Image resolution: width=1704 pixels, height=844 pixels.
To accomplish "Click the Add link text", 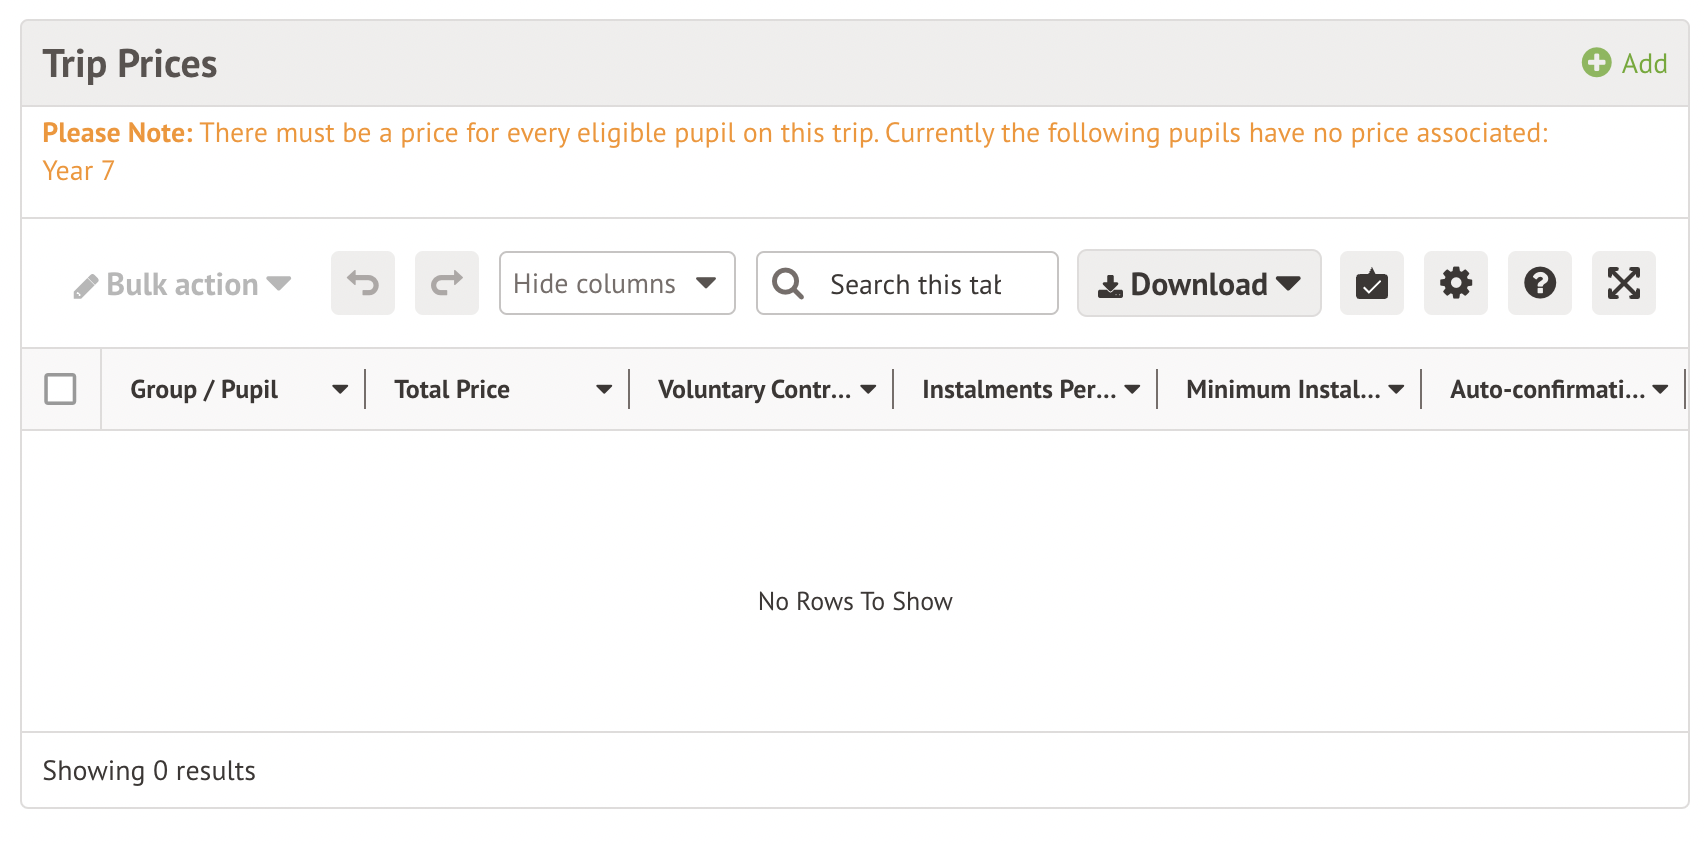I will click(x=1644, y=64).
